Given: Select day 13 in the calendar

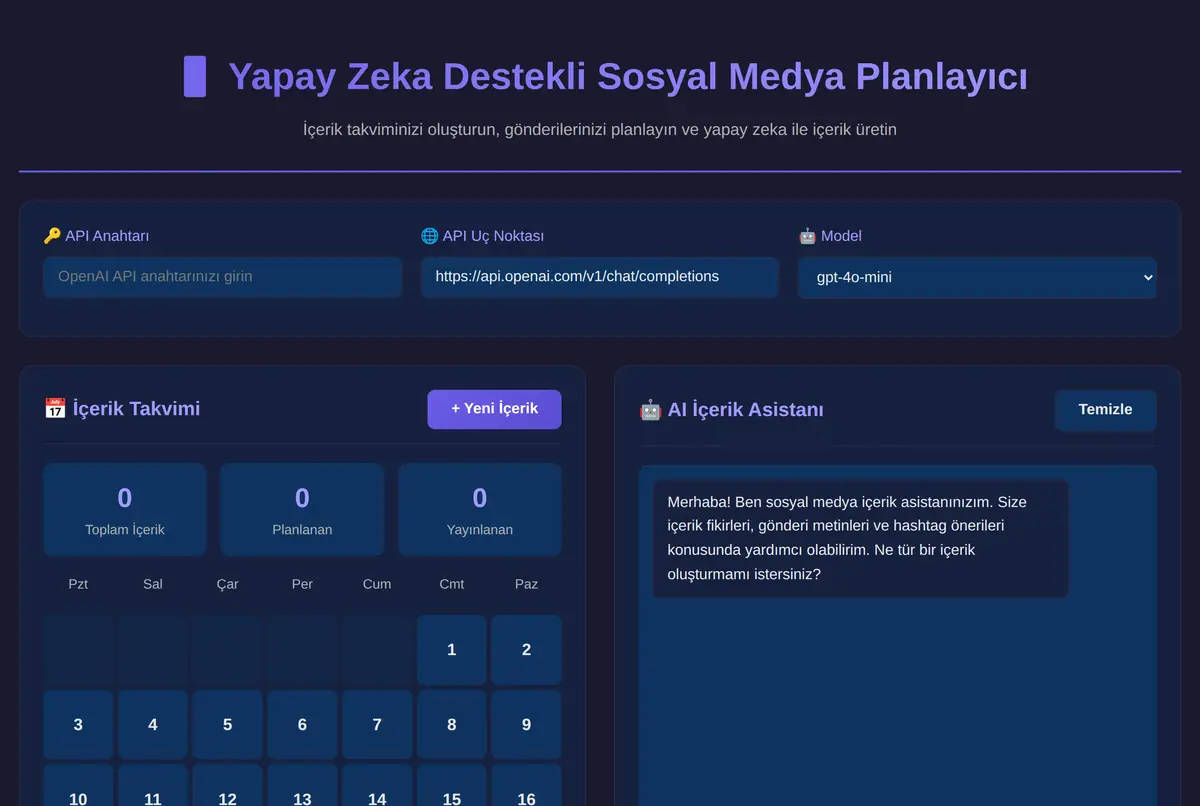Looking at the screenshot, I should pos(302,785).
